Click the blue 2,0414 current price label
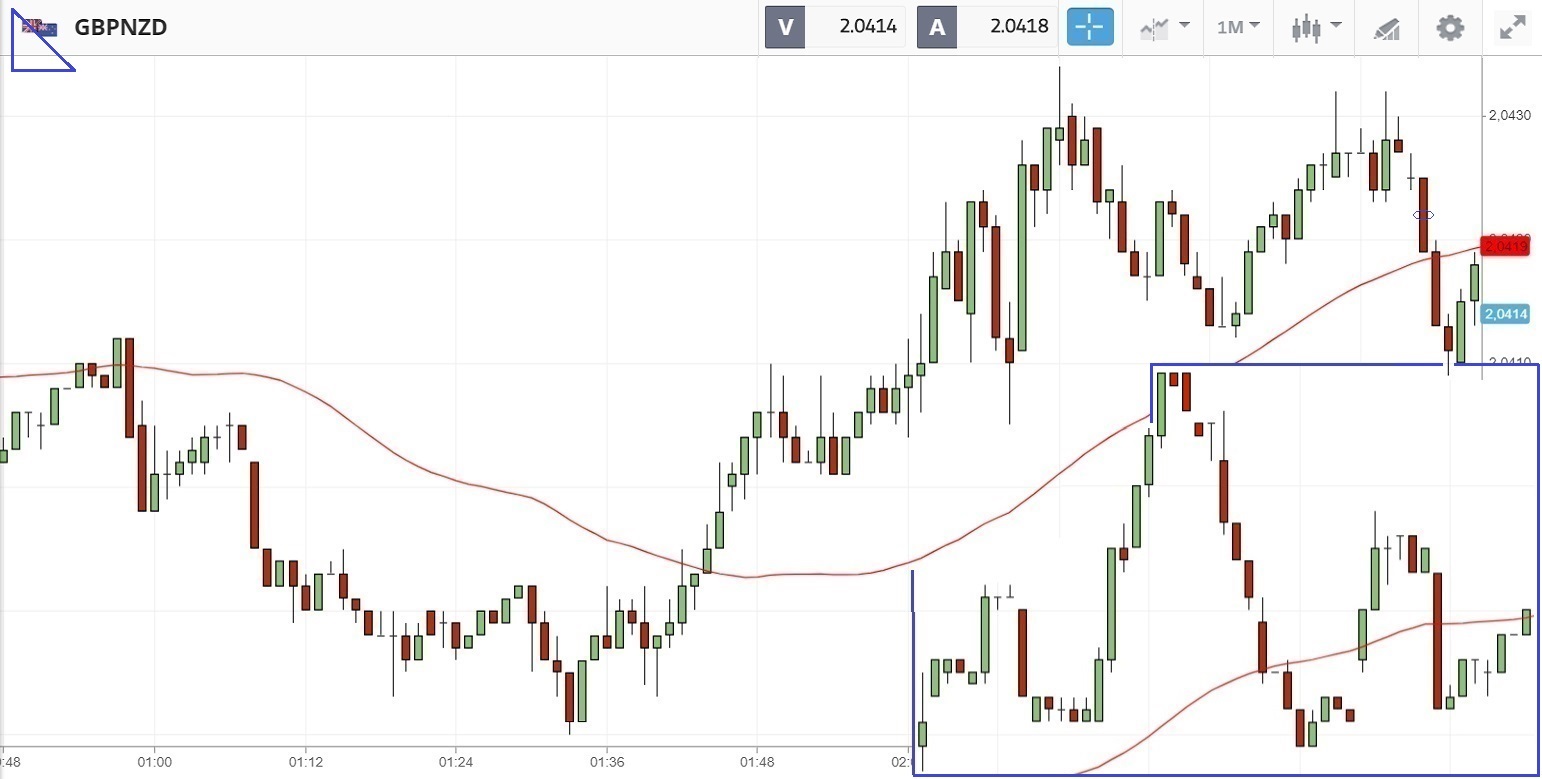Viewport: 1542px width, 779px height. pyautogui.click(x=1506, y=314)
